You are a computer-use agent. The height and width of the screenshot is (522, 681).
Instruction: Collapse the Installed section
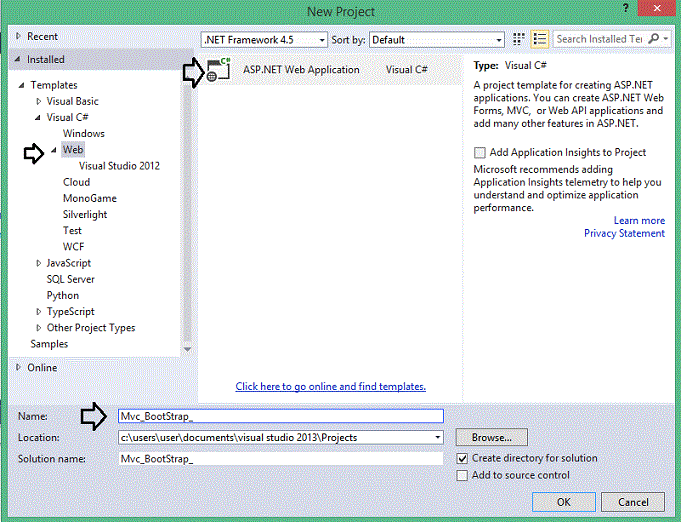pyautogui.click(x=17, y=59)
